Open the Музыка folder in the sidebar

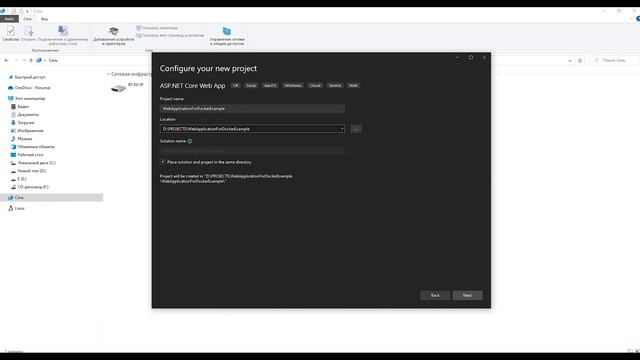(x=24, y=139)
